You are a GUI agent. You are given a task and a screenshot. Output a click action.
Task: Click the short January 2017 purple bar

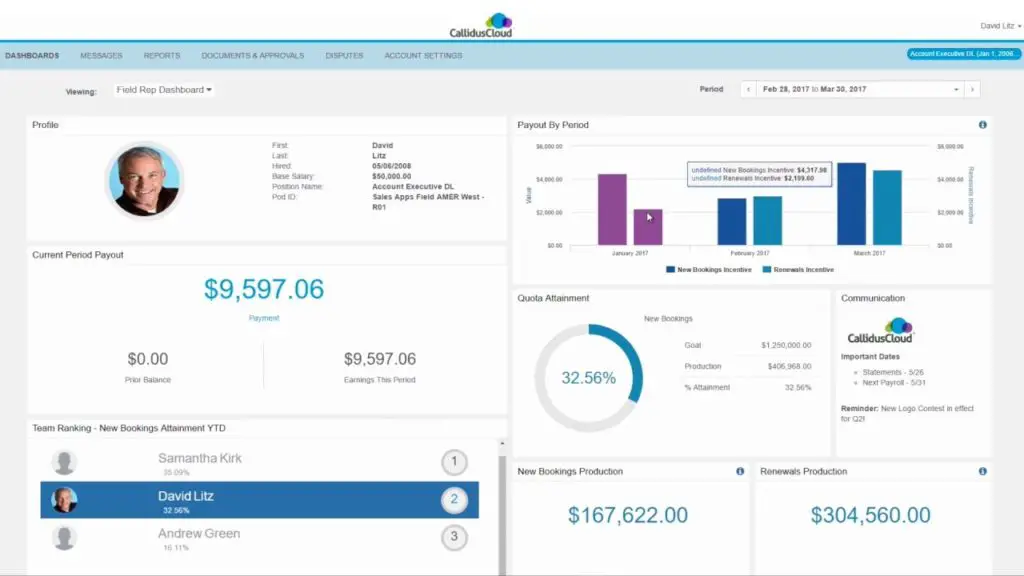point(648,227)
